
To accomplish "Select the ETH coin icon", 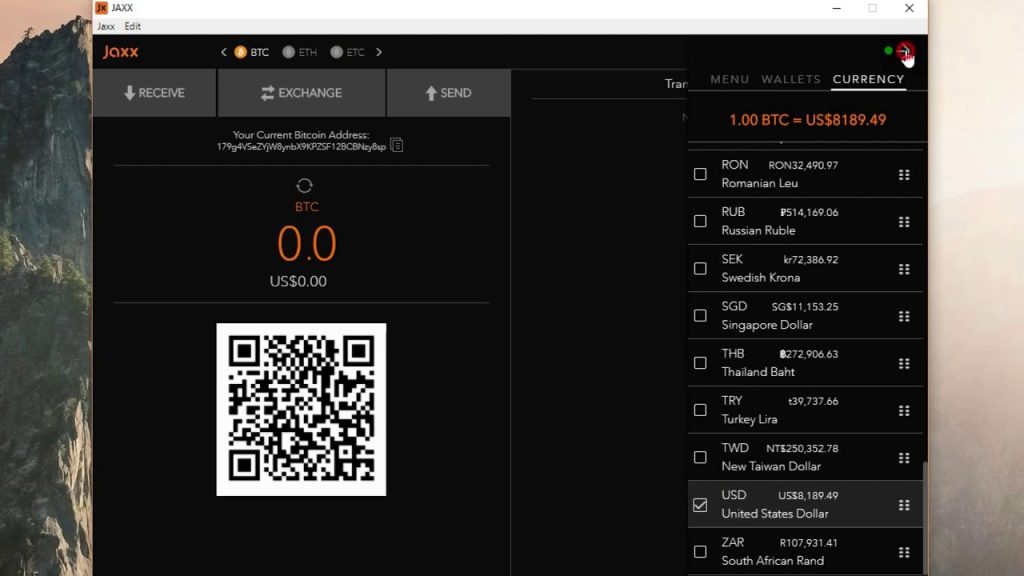I will coord(289,52).
